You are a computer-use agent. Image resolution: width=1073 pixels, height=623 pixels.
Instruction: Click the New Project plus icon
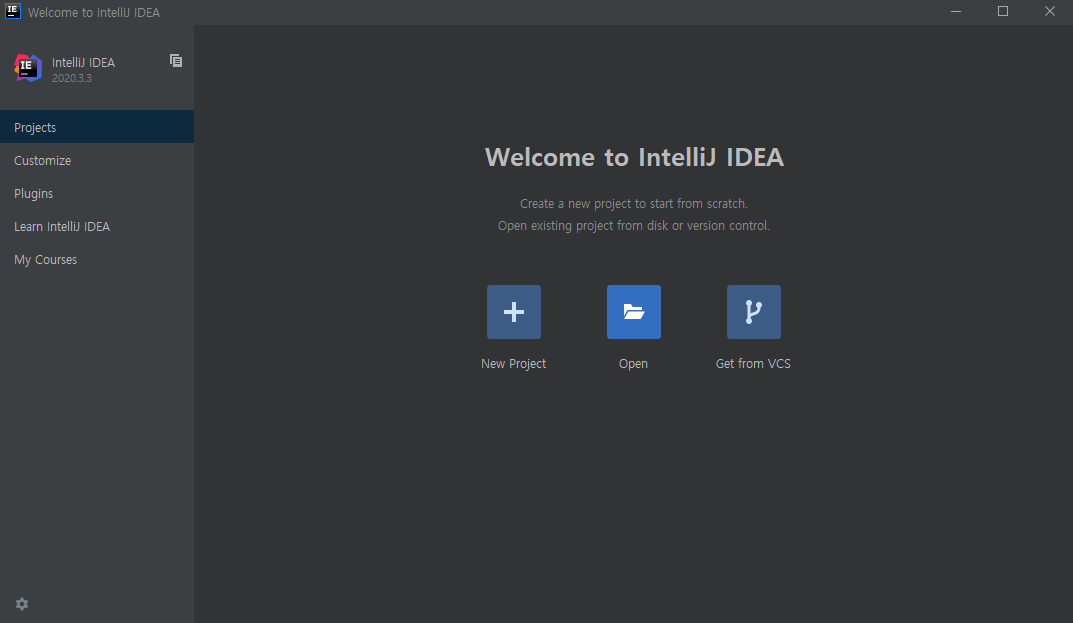pos(513,312)
